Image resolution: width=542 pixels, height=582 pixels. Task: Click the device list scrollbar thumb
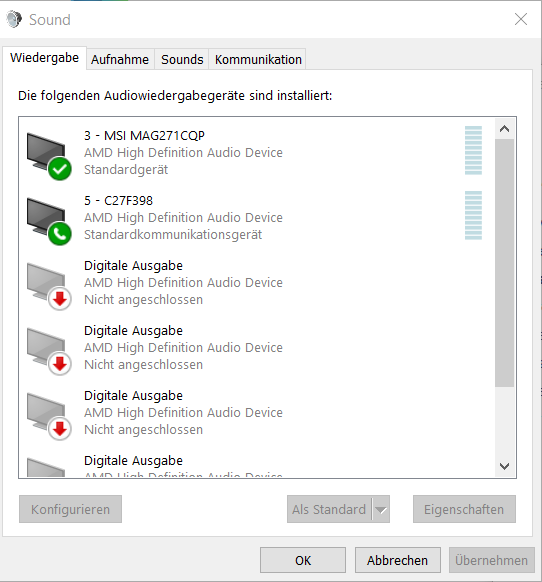pos(504,263)
